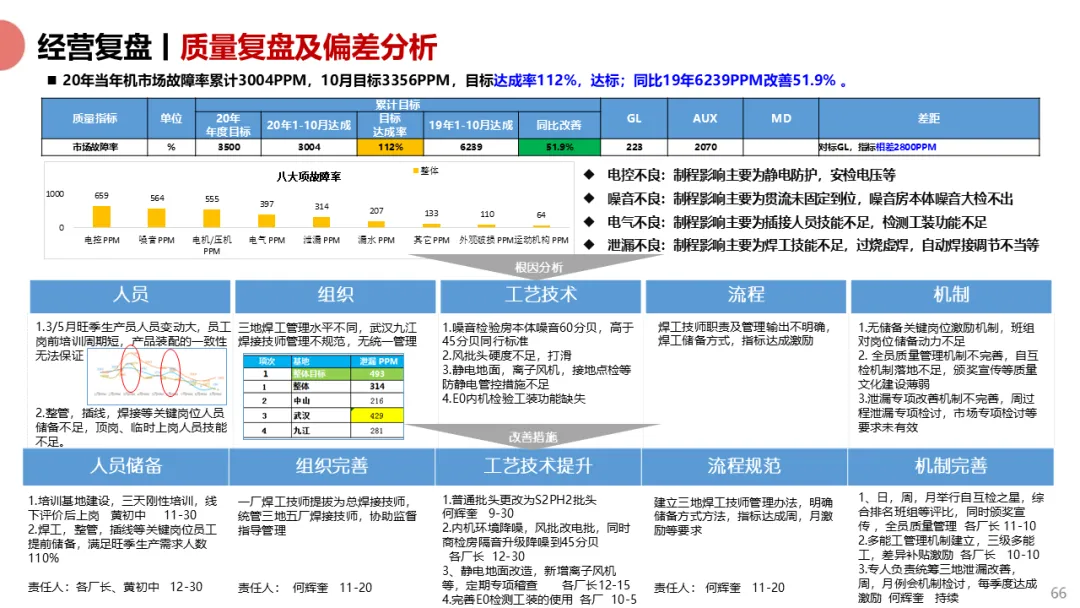This screenshot has width=1080, height=608.
Task: Click the yellow 429 武汉 cell
Action: click(377, 416)
